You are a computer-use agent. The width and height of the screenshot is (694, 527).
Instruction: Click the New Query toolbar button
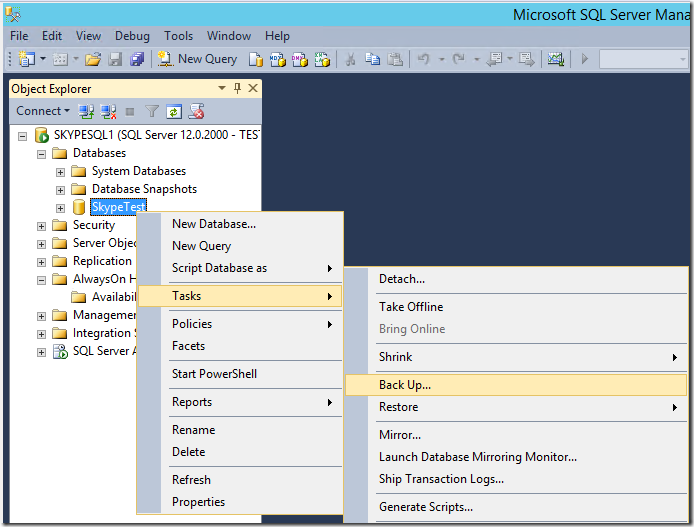tap(197, 59)
